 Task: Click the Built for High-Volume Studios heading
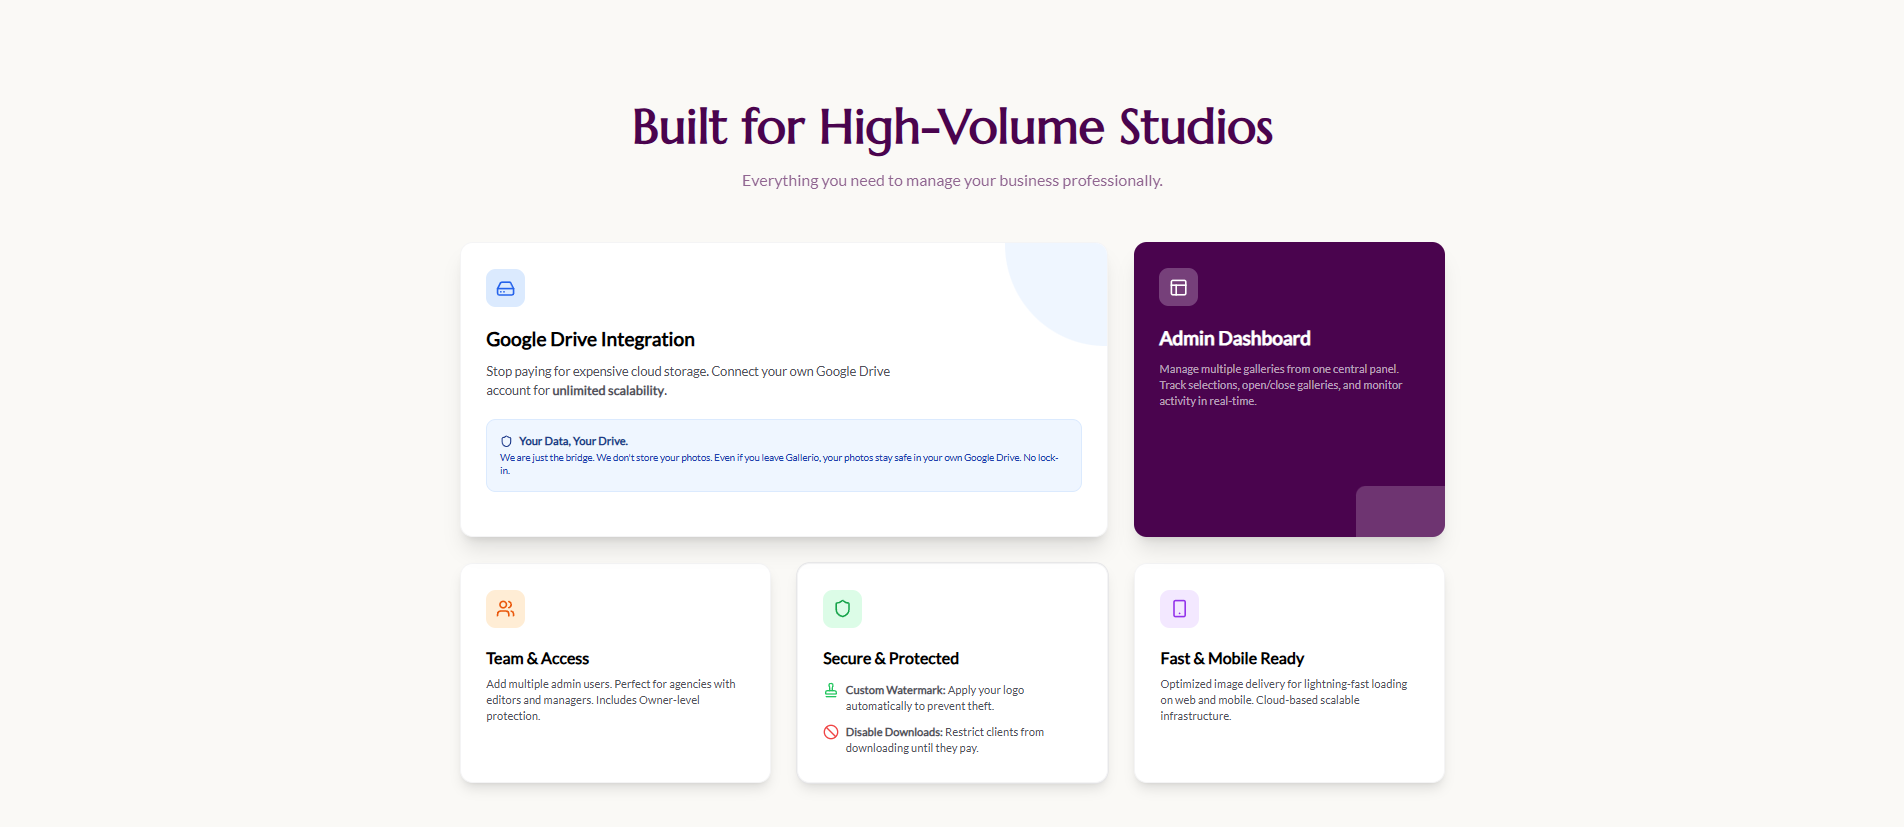pos(952,127)
